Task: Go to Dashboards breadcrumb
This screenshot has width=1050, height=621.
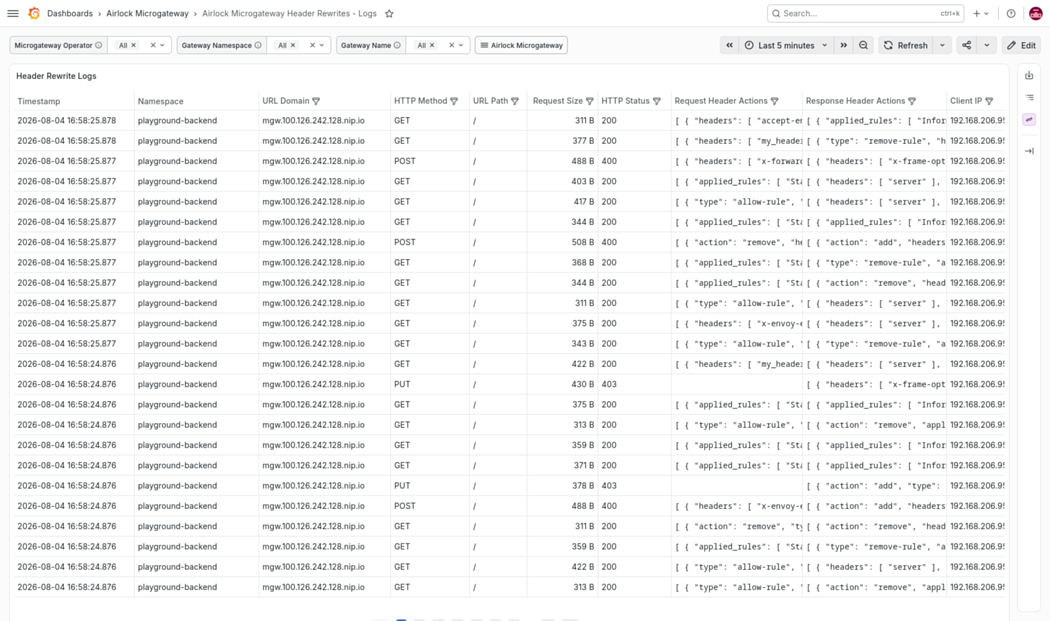Action: [x=70, y=13]
